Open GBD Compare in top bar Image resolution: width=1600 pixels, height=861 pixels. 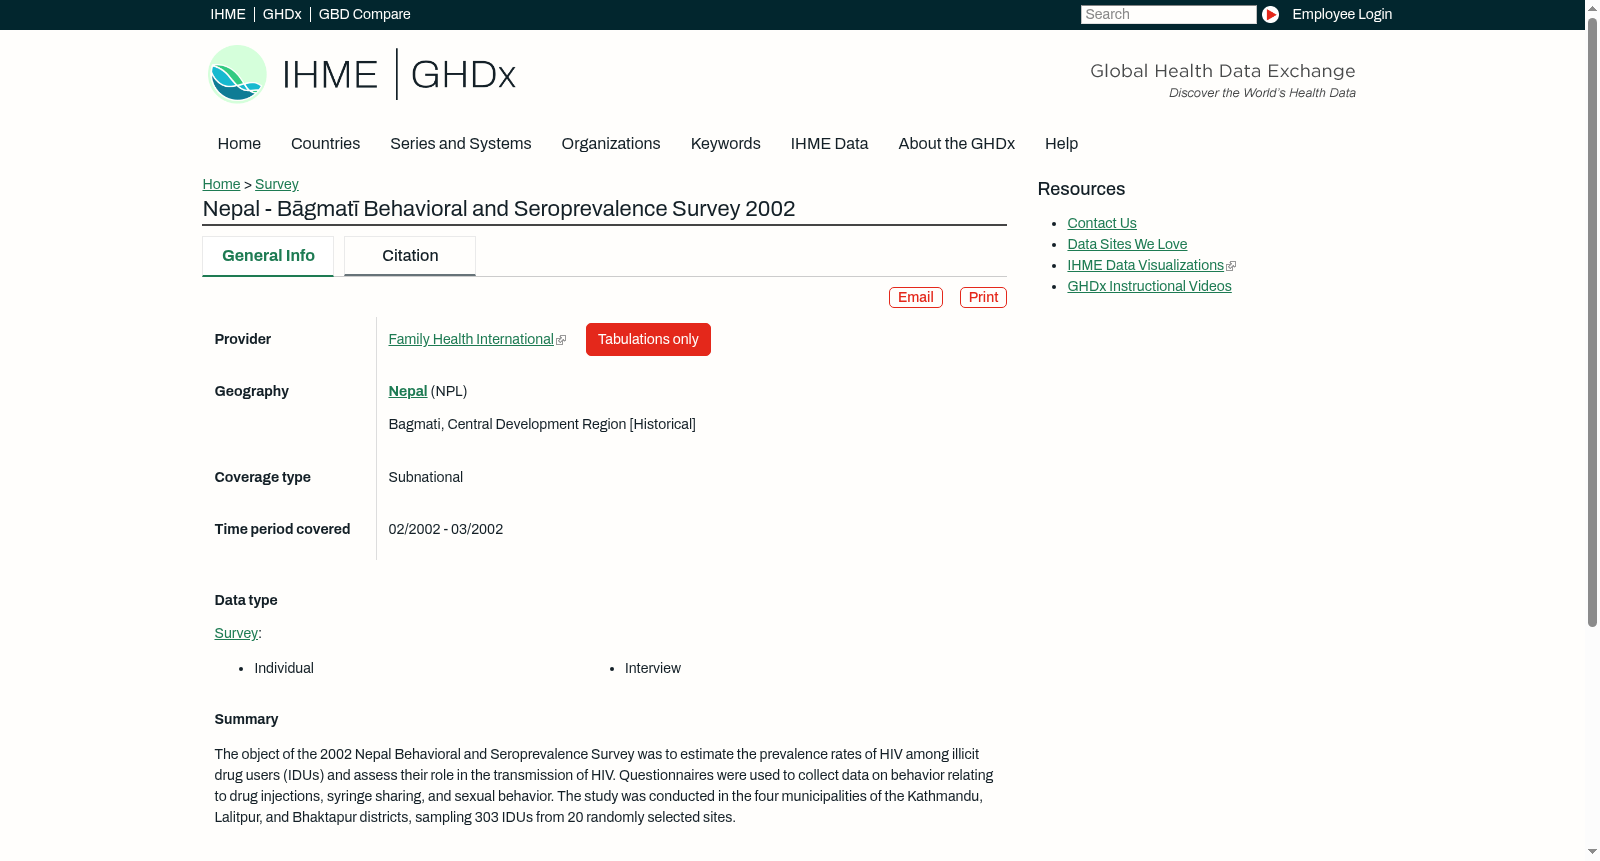[x=364, y=14]
